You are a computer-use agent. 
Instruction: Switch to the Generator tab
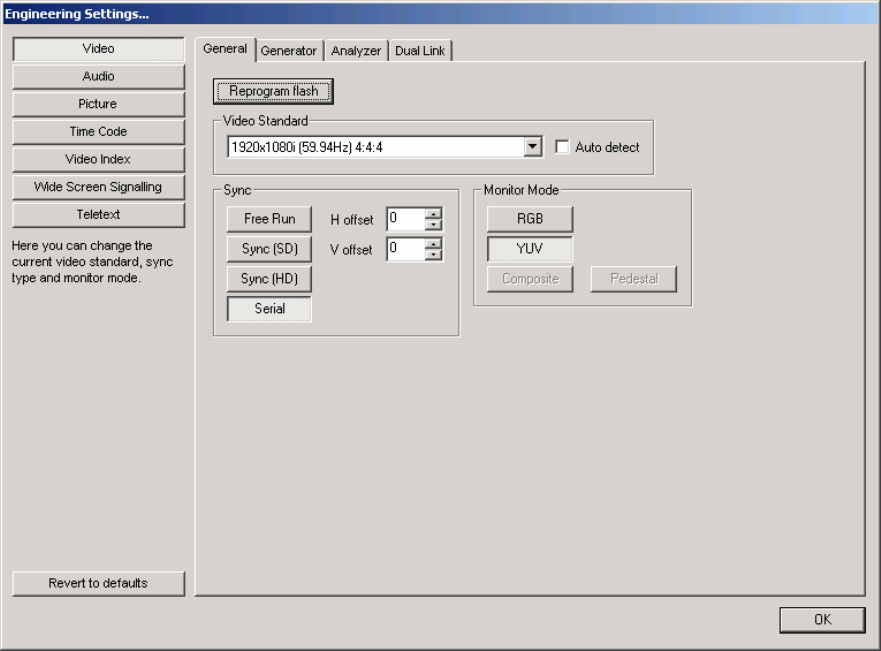click(x=288, y=51)
